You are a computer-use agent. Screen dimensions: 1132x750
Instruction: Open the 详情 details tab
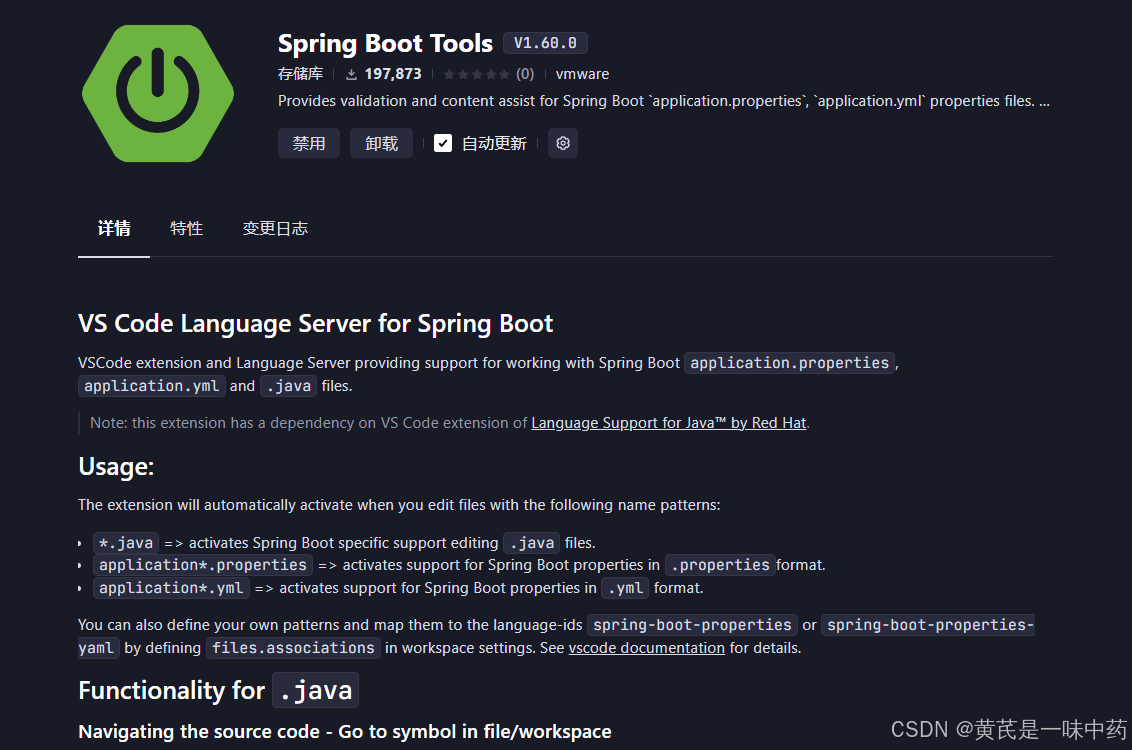pyautogui.click(x=114, y=229)
